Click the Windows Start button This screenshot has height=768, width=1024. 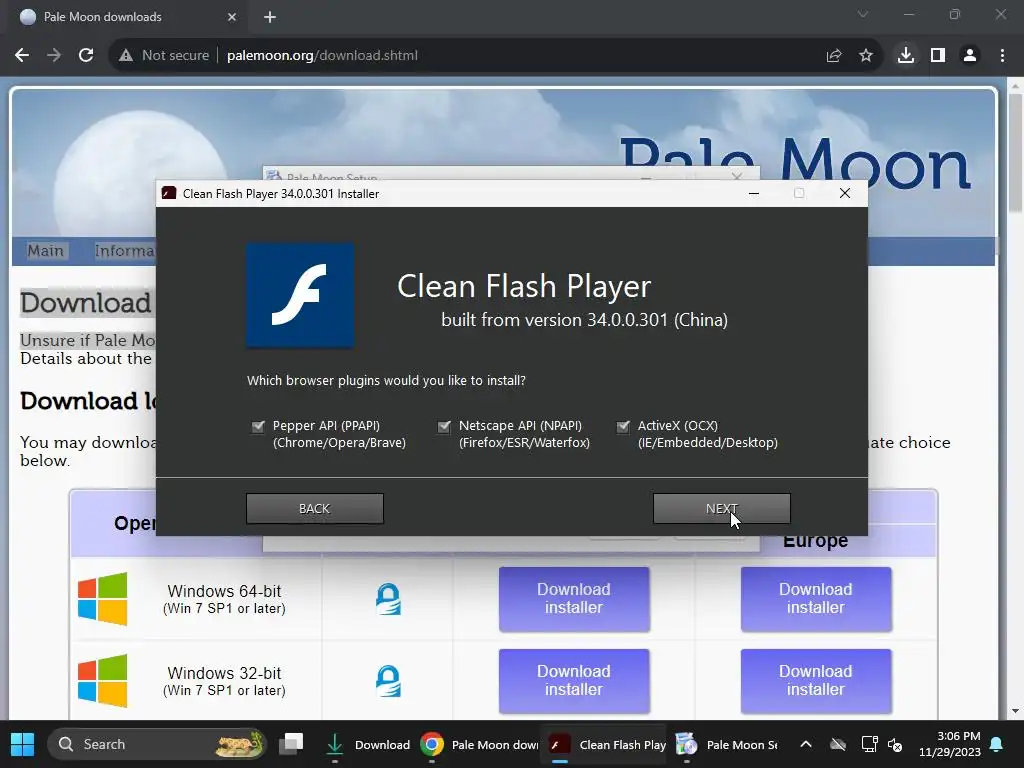click(22, 744)
